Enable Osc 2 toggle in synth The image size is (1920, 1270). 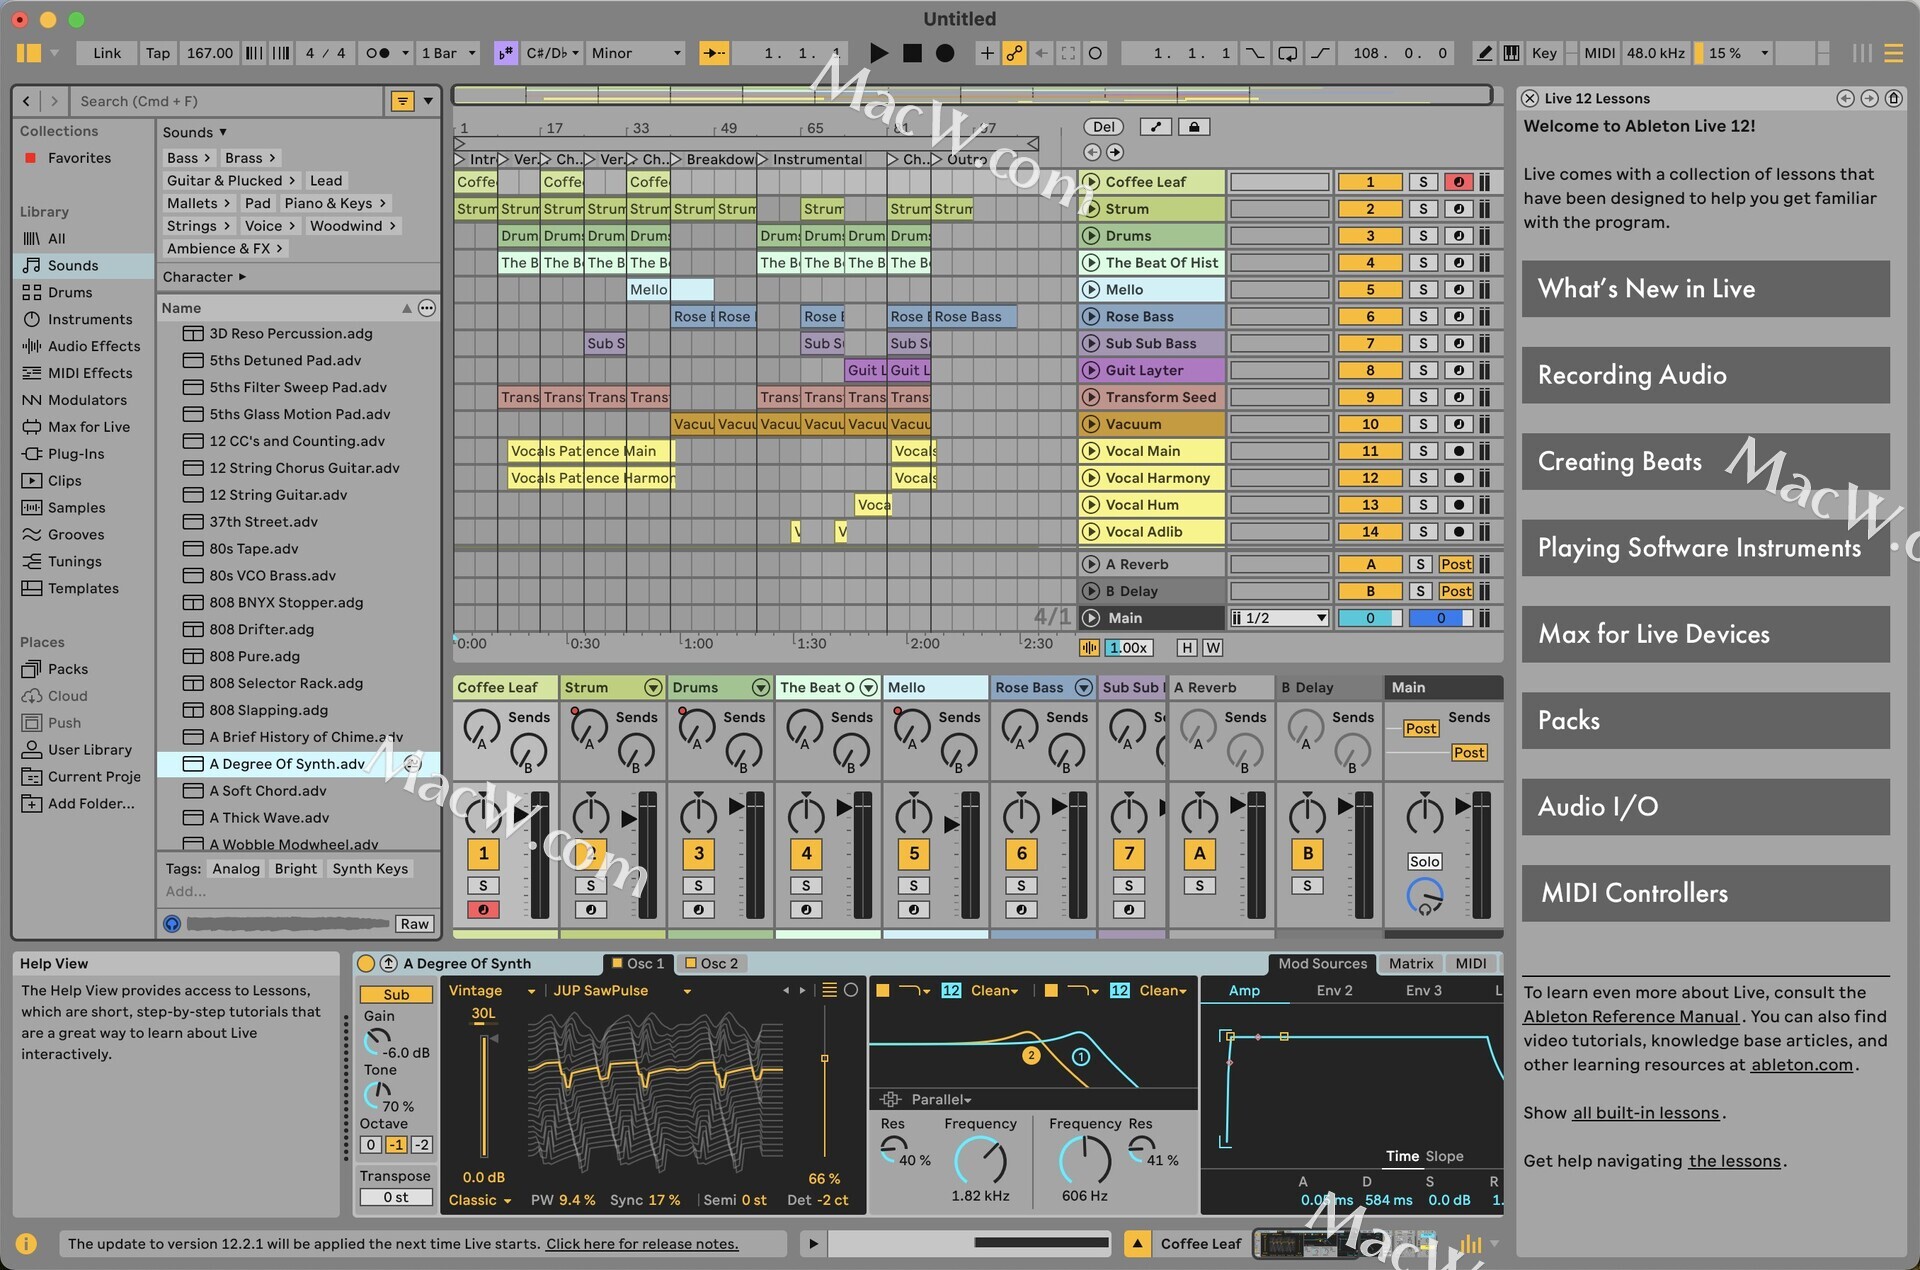coord(690,963)
